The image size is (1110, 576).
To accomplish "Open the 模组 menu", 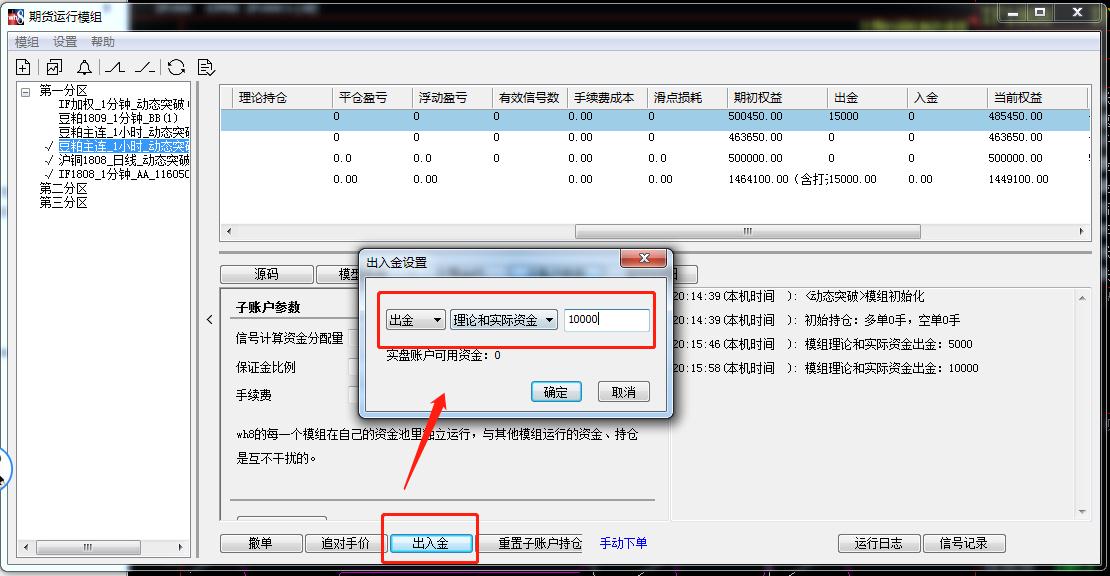I will (x=27, y=42).
